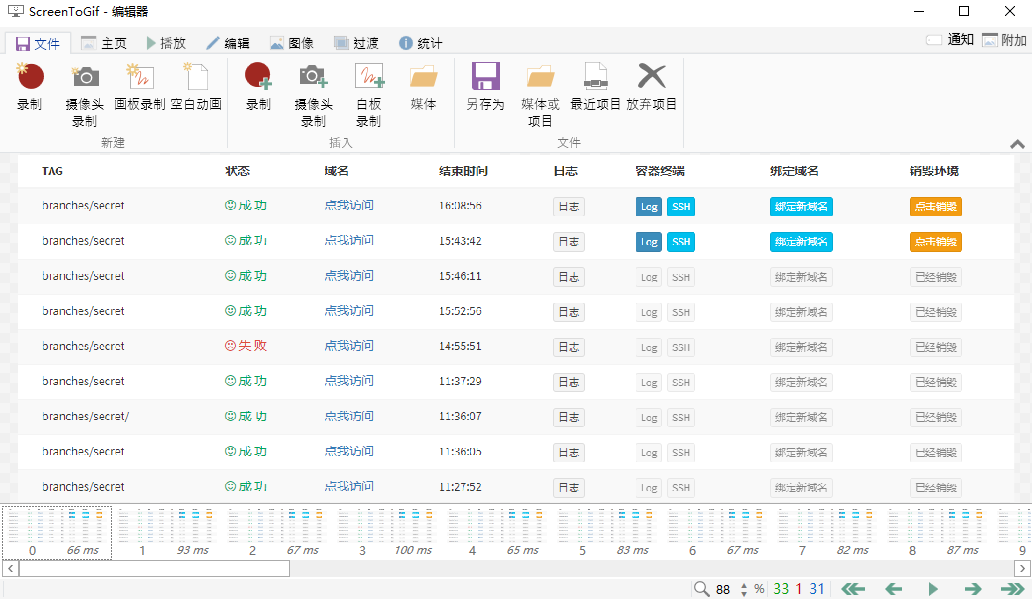This screenshot has width=1032, height=599.
Task: Click the 附加 button at top right
Action: click(x=1004, y=40)
